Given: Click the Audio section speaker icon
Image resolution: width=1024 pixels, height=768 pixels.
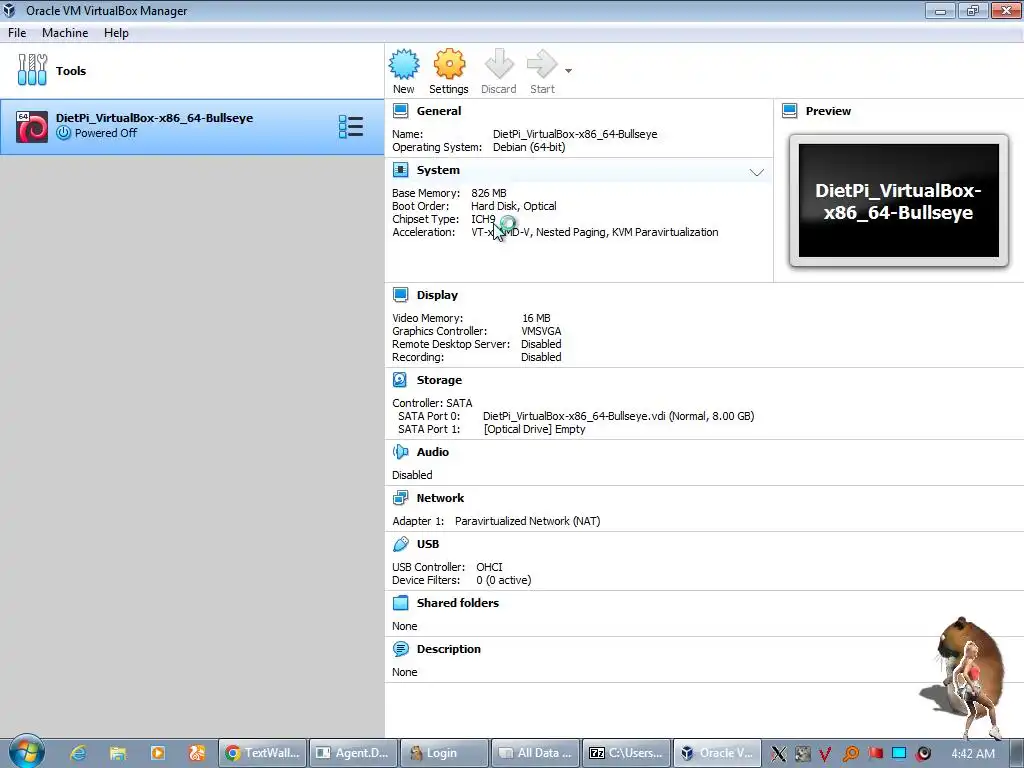Looking at the screenshot, I should tap(400, 451).
